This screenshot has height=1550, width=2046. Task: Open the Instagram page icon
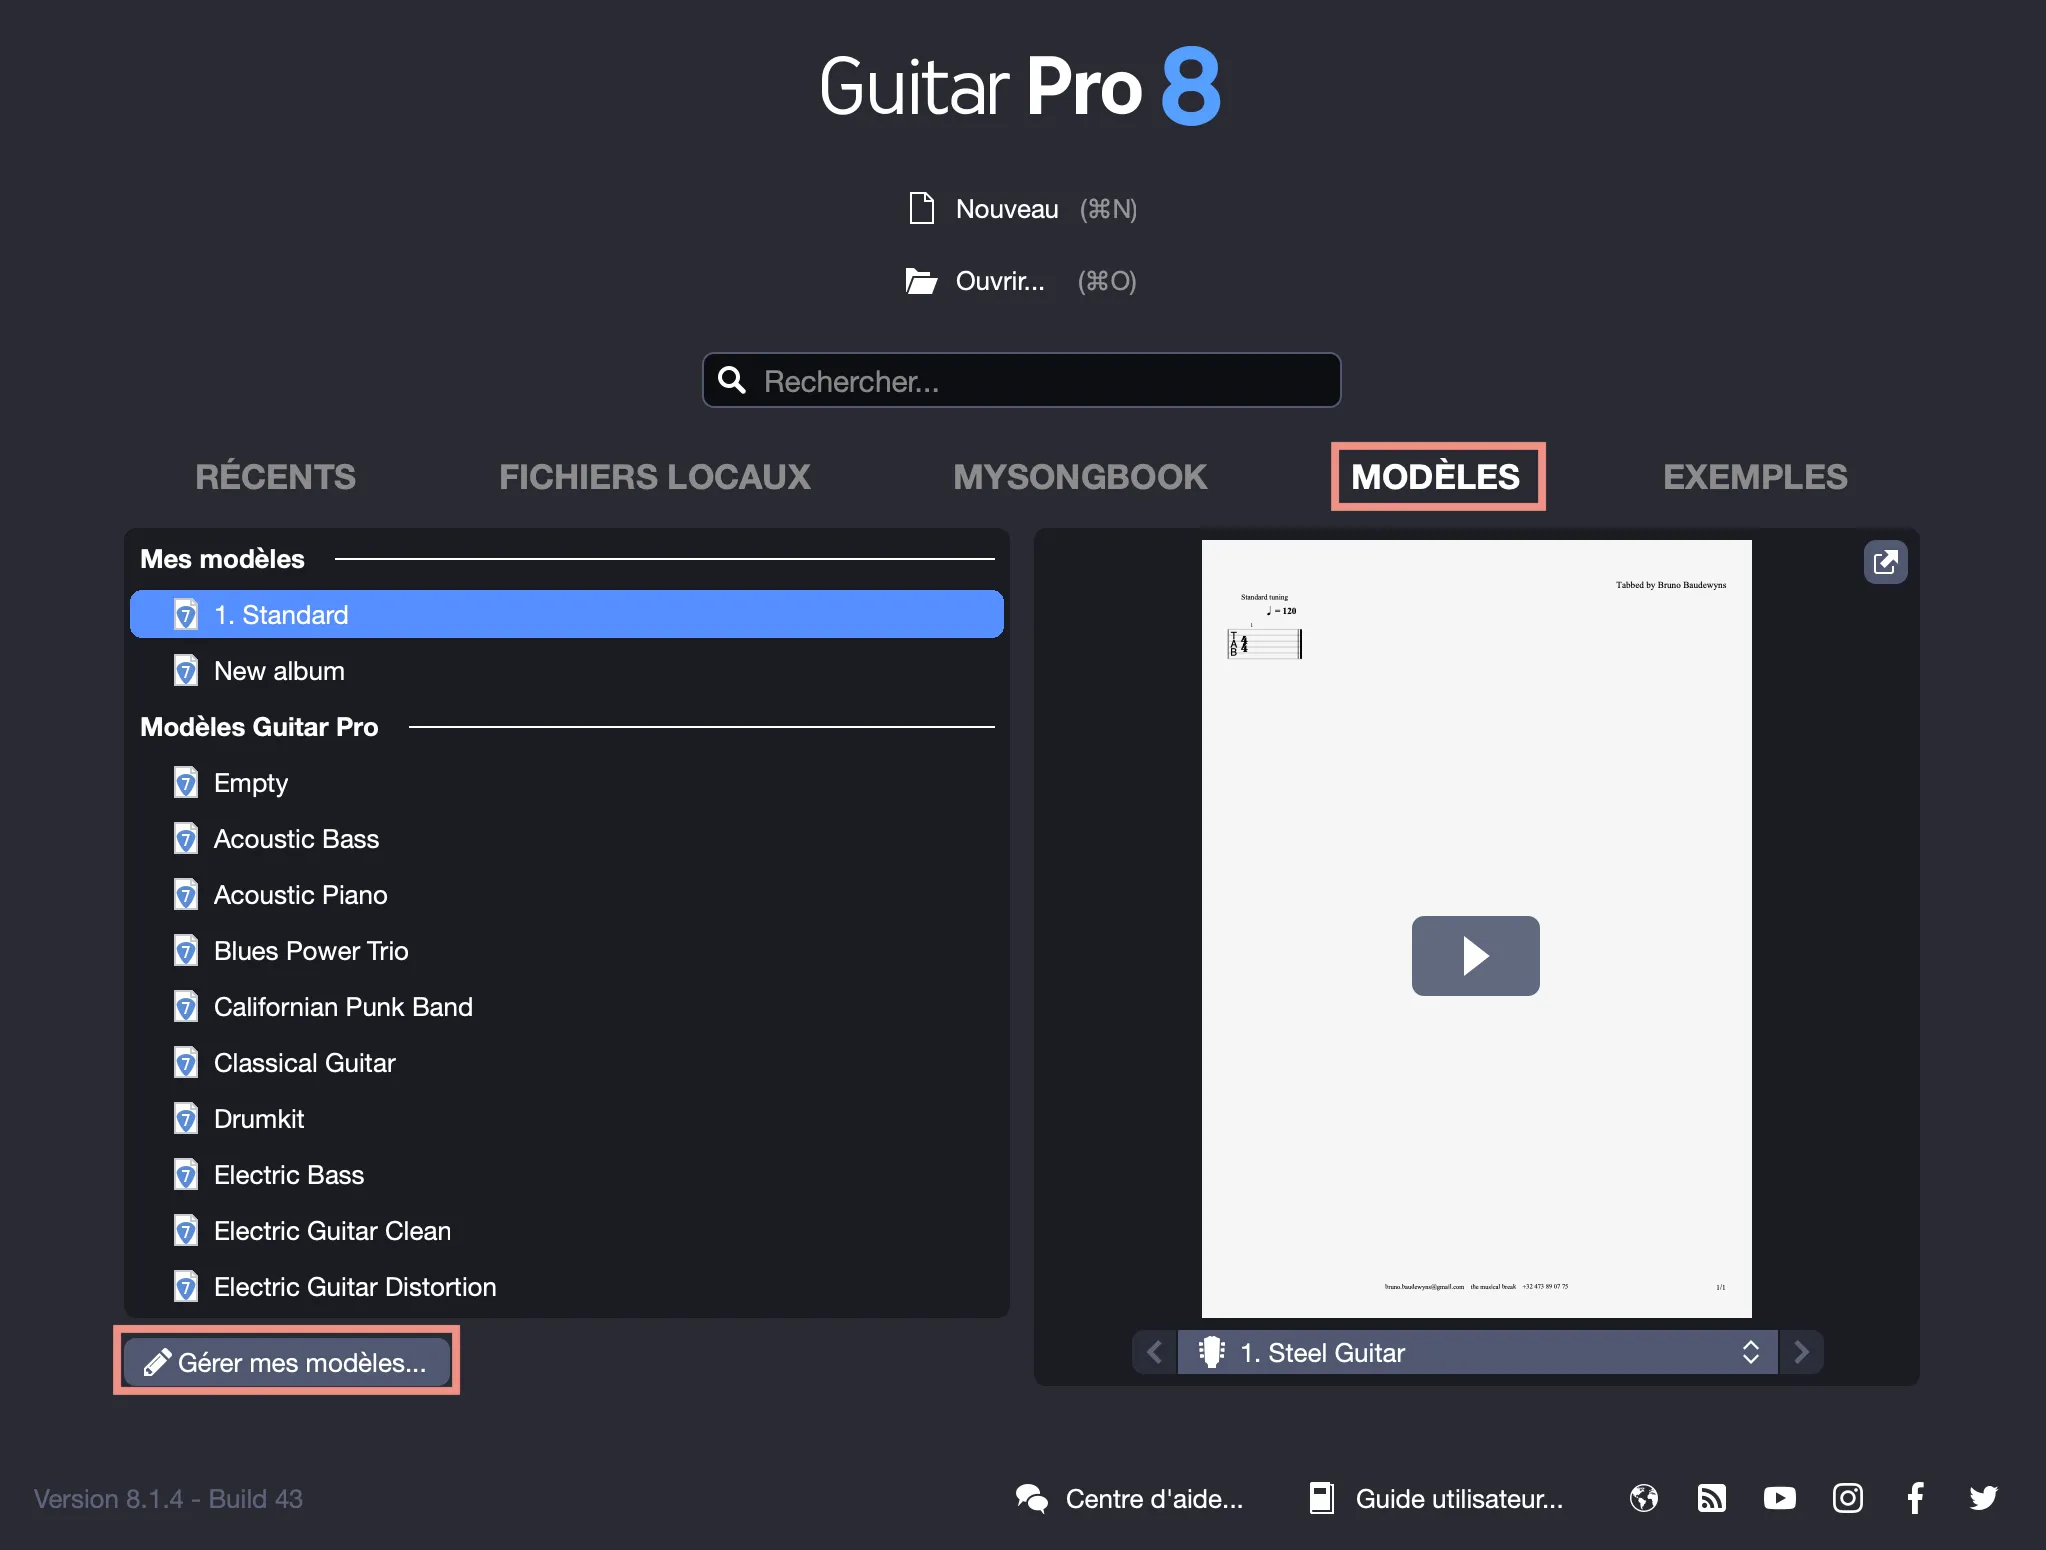1847,1498
